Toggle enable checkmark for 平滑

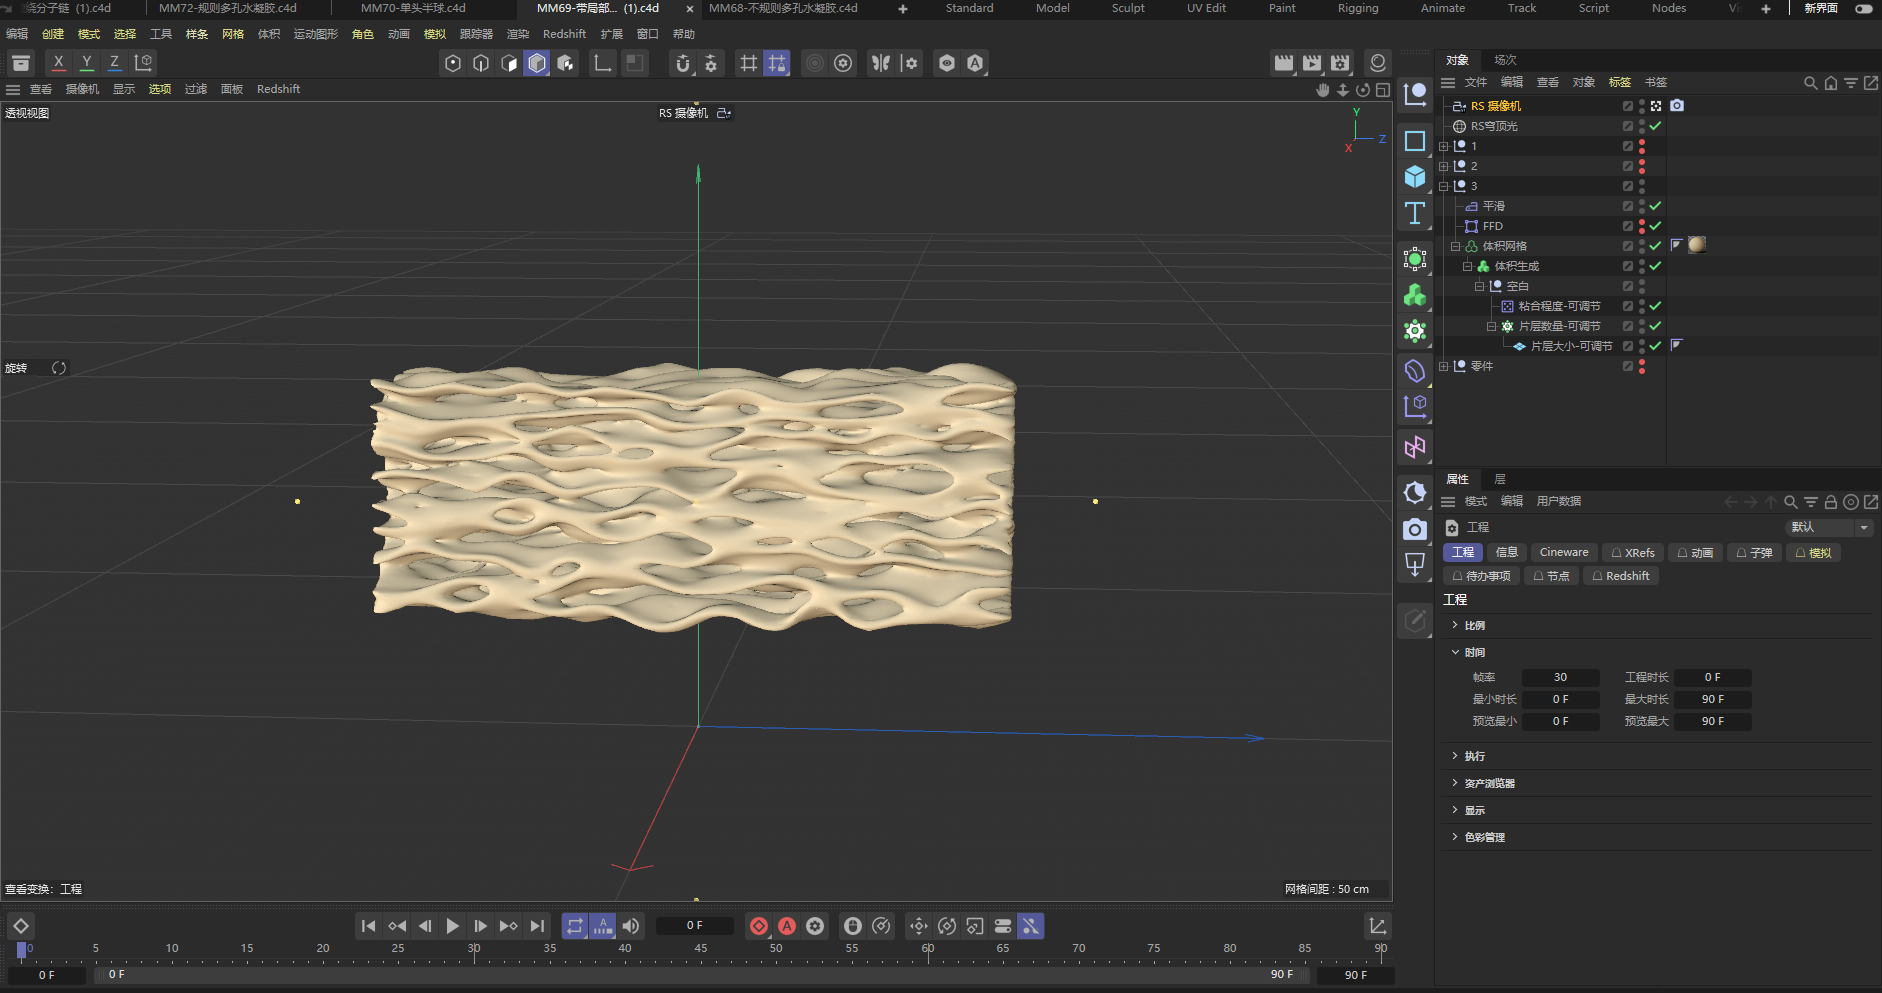tap(1656, 206)
